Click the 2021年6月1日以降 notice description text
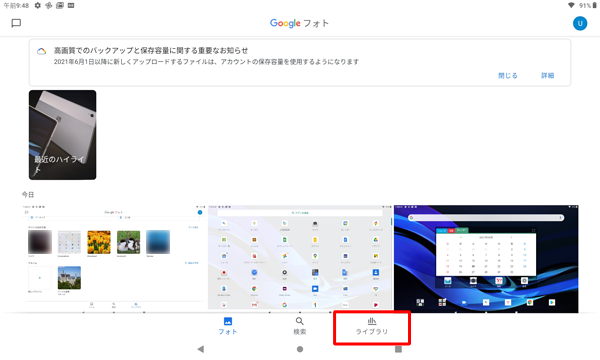 click(206, 62)
